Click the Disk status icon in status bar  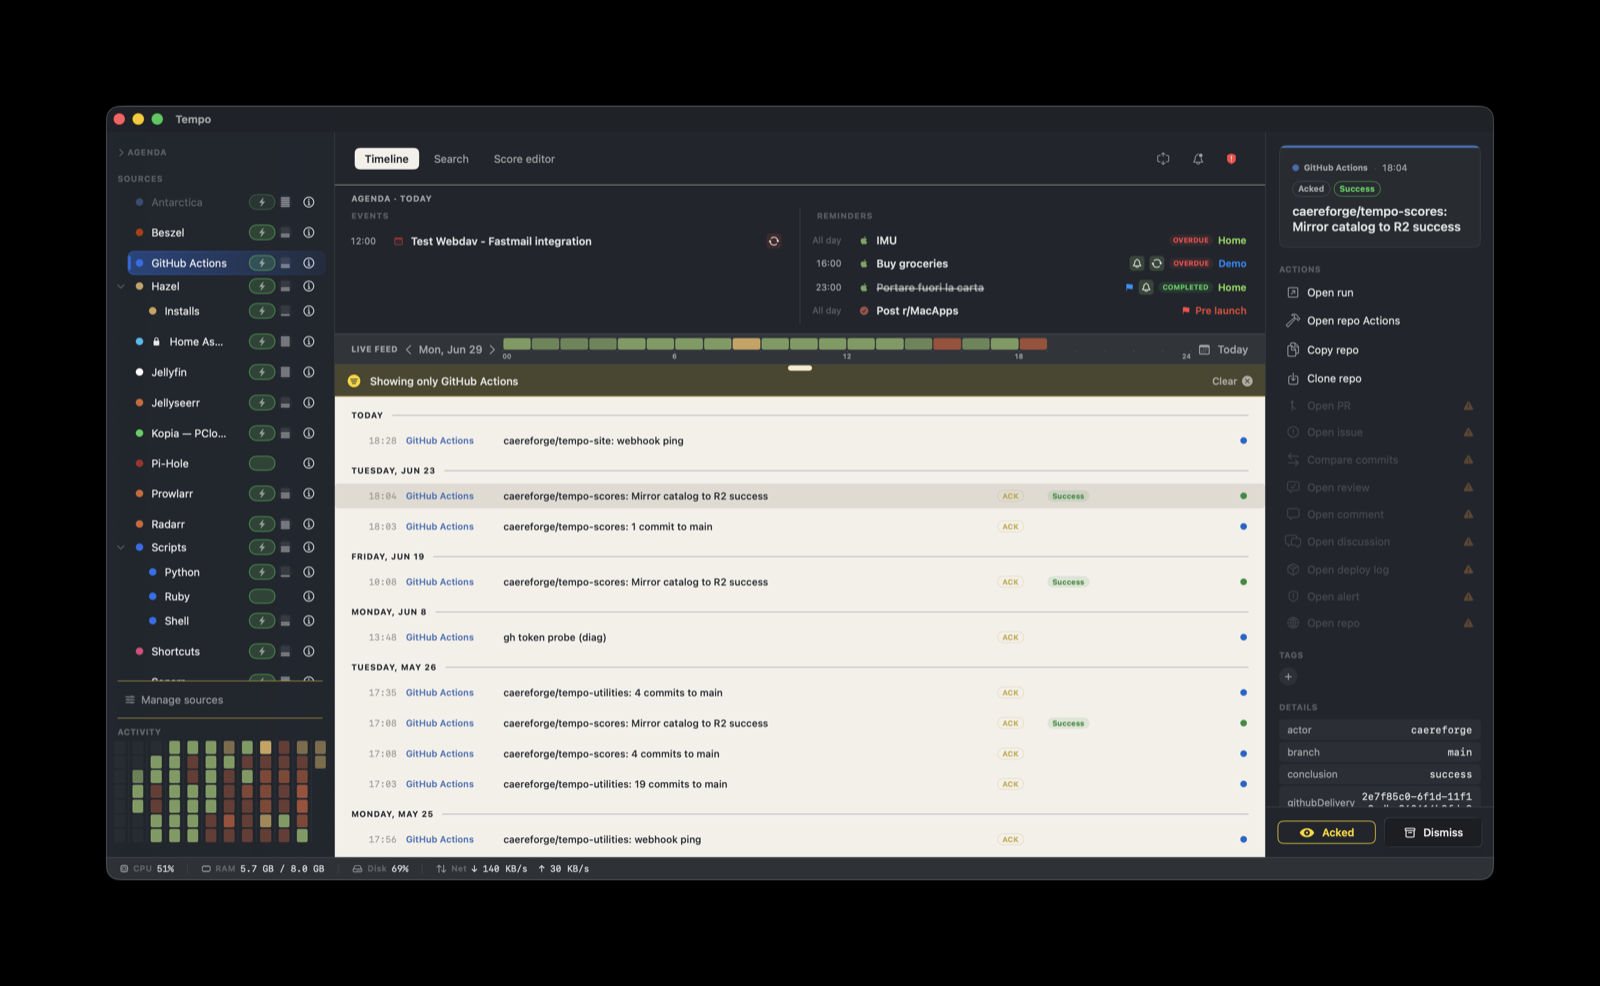coord(358,869)
